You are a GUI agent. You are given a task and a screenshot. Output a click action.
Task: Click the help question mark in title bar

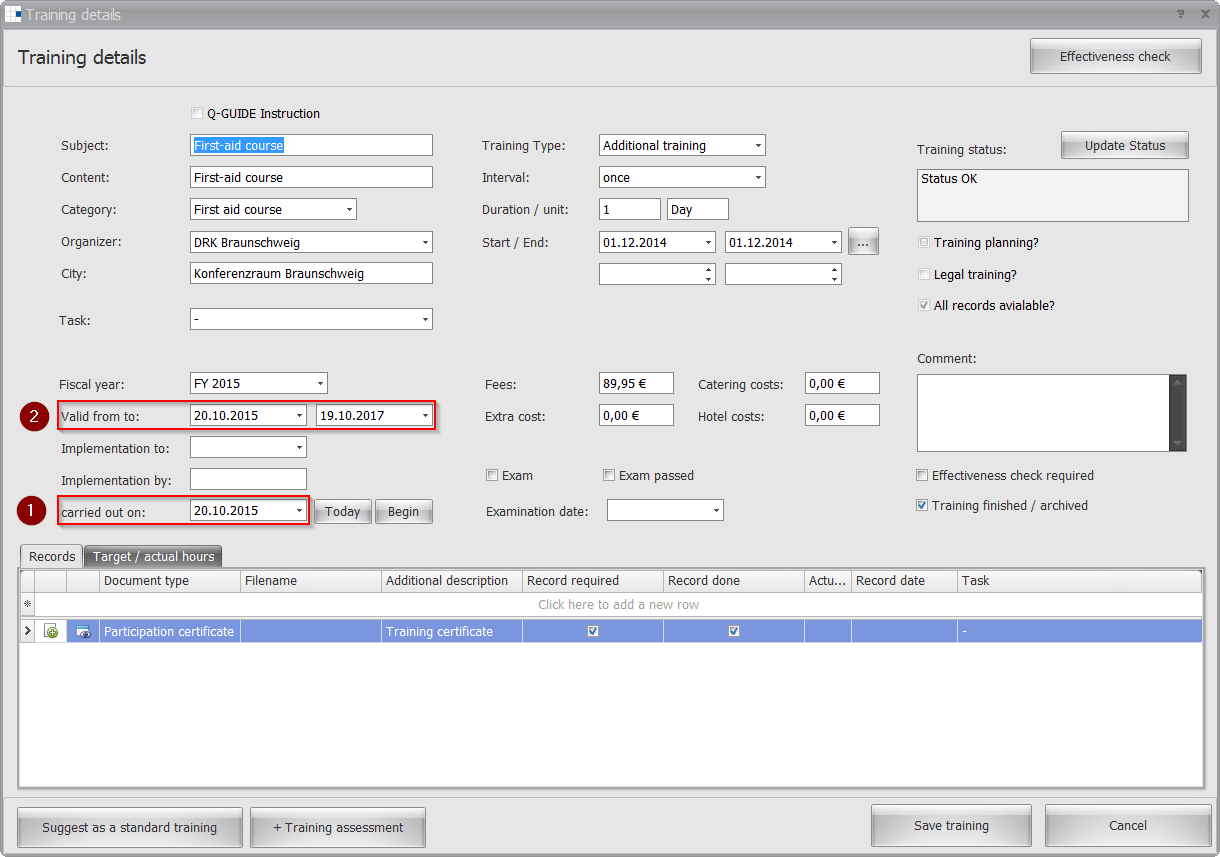tap(1180, 14)
